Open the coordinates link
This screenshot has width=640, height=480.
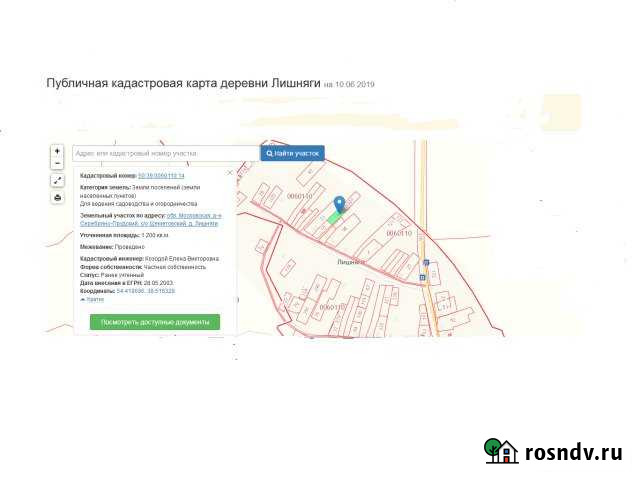coord(146,291)
